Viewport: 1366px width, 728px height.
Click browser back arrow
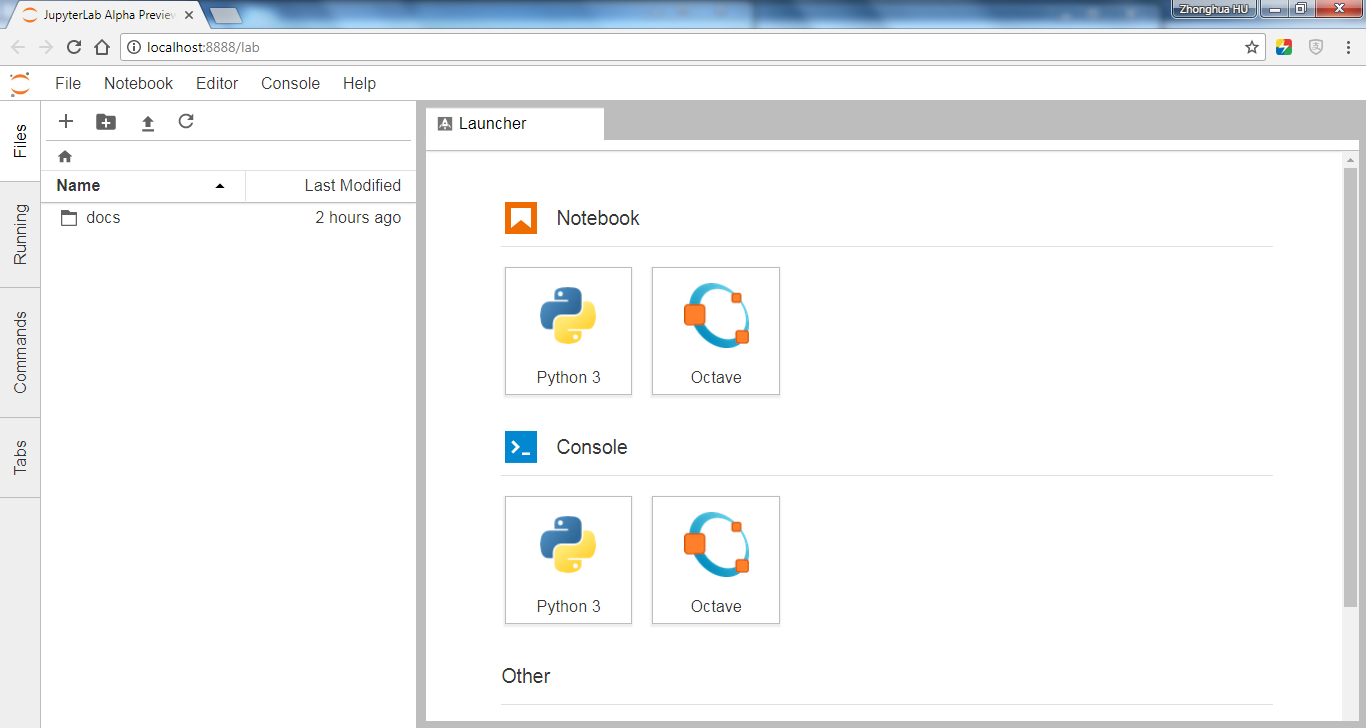pyautogui.click(x=18, y=47)
